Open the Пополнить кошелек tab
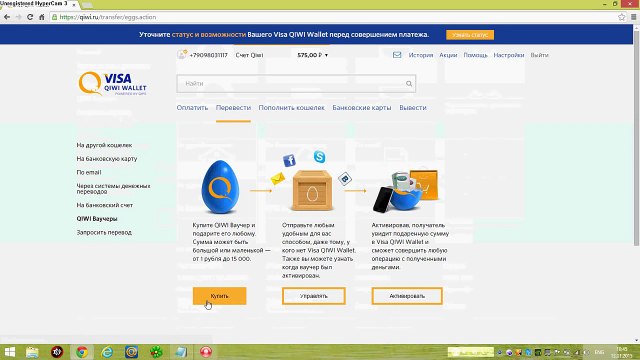Screen dimensions: 640x360 291,108
